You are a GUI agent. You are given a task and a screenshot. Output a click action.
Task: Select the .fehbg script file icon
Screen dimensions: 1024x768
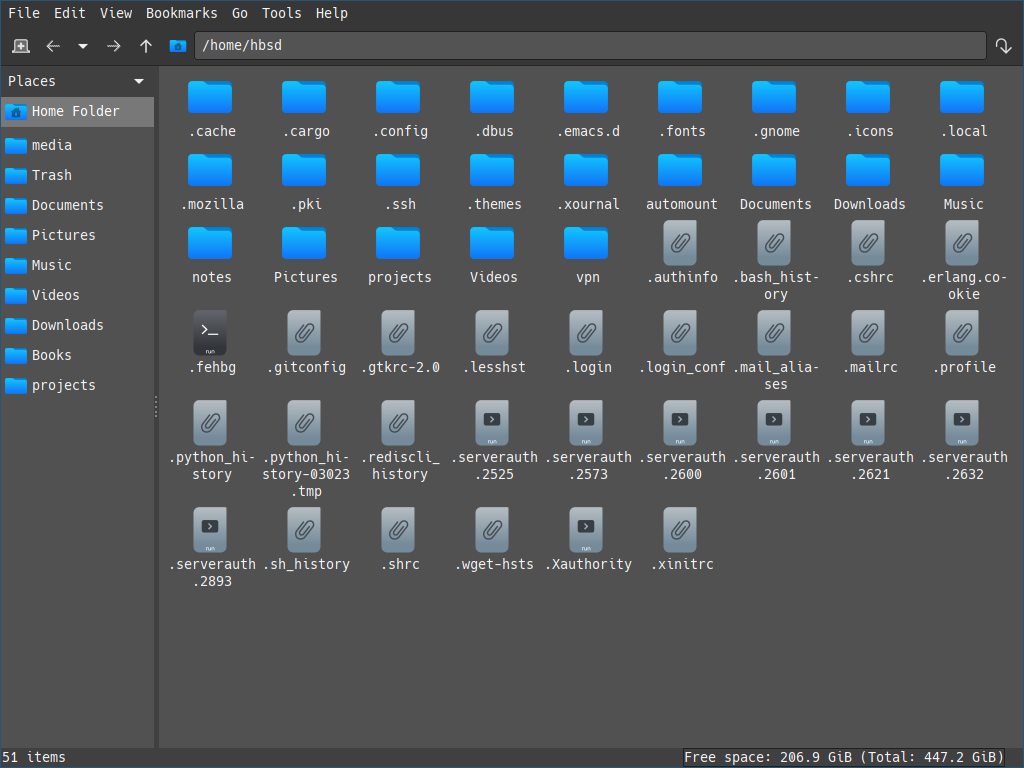click(210, 333)
